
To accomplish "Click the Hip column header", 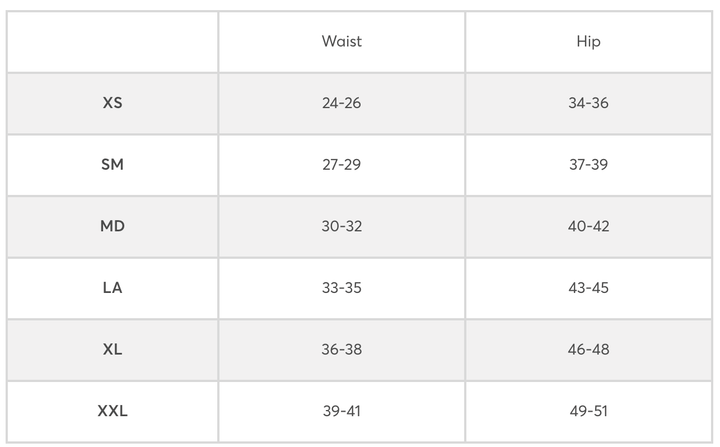I will click(588, 42).
